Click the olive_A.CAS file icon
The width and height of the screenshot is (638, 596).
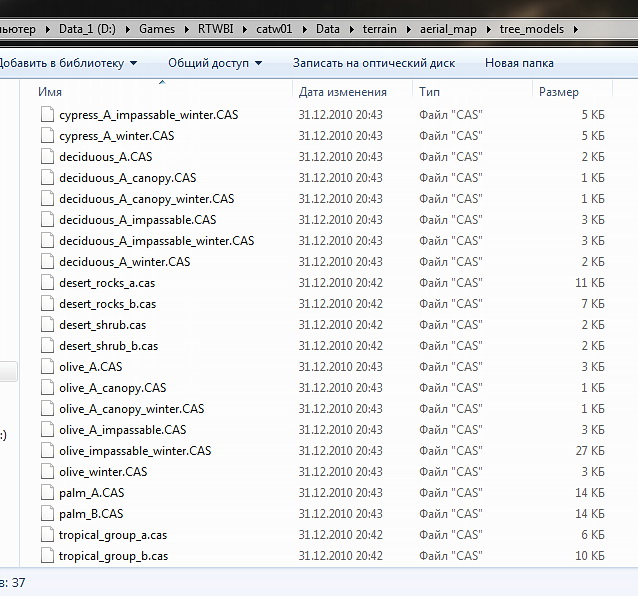[x=47, y=367]
